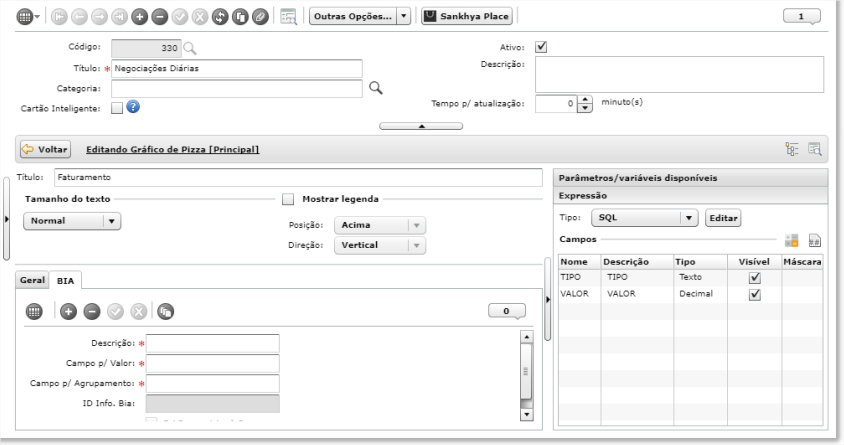Open Sankhya Place
The width and height of the screenshot is (844, 445).
click(467, 16)
